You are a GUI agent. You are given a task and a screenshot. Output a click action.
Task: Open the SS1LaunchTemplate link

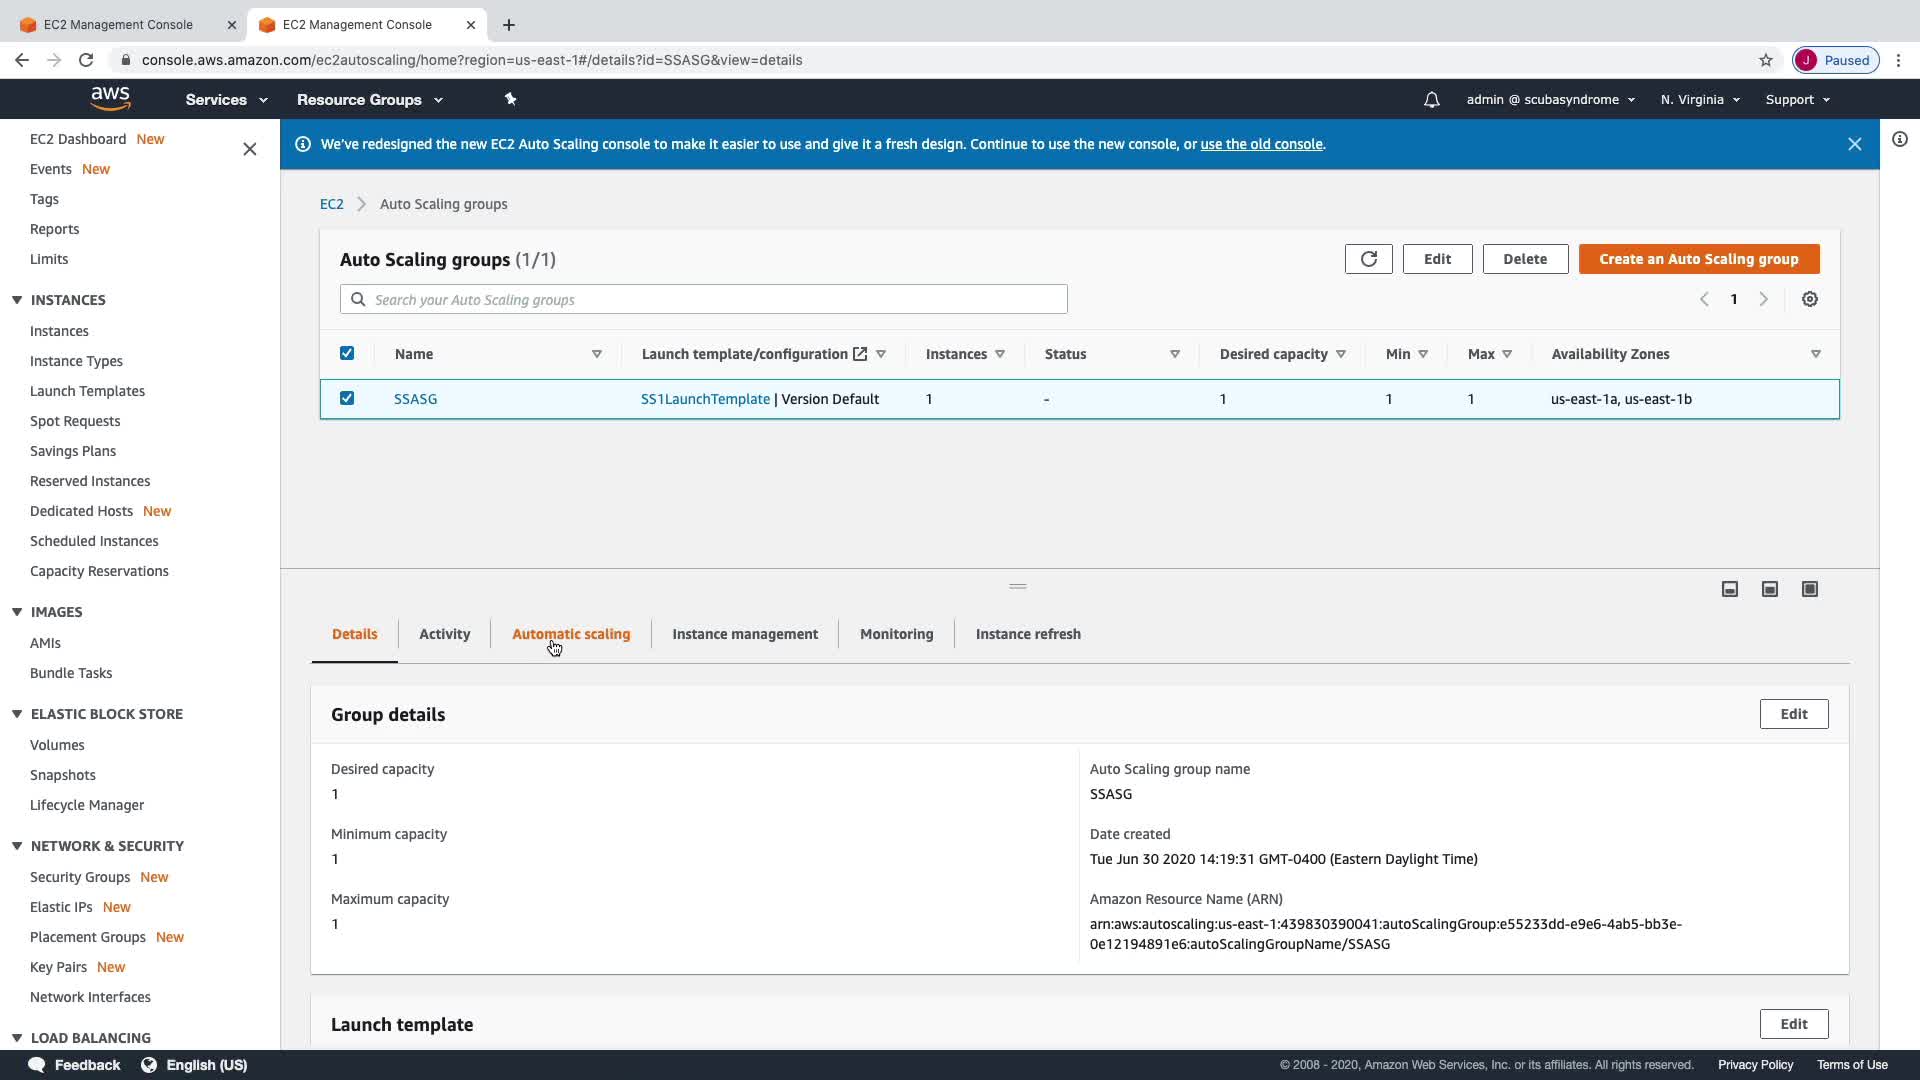click(x=705, y=399)
